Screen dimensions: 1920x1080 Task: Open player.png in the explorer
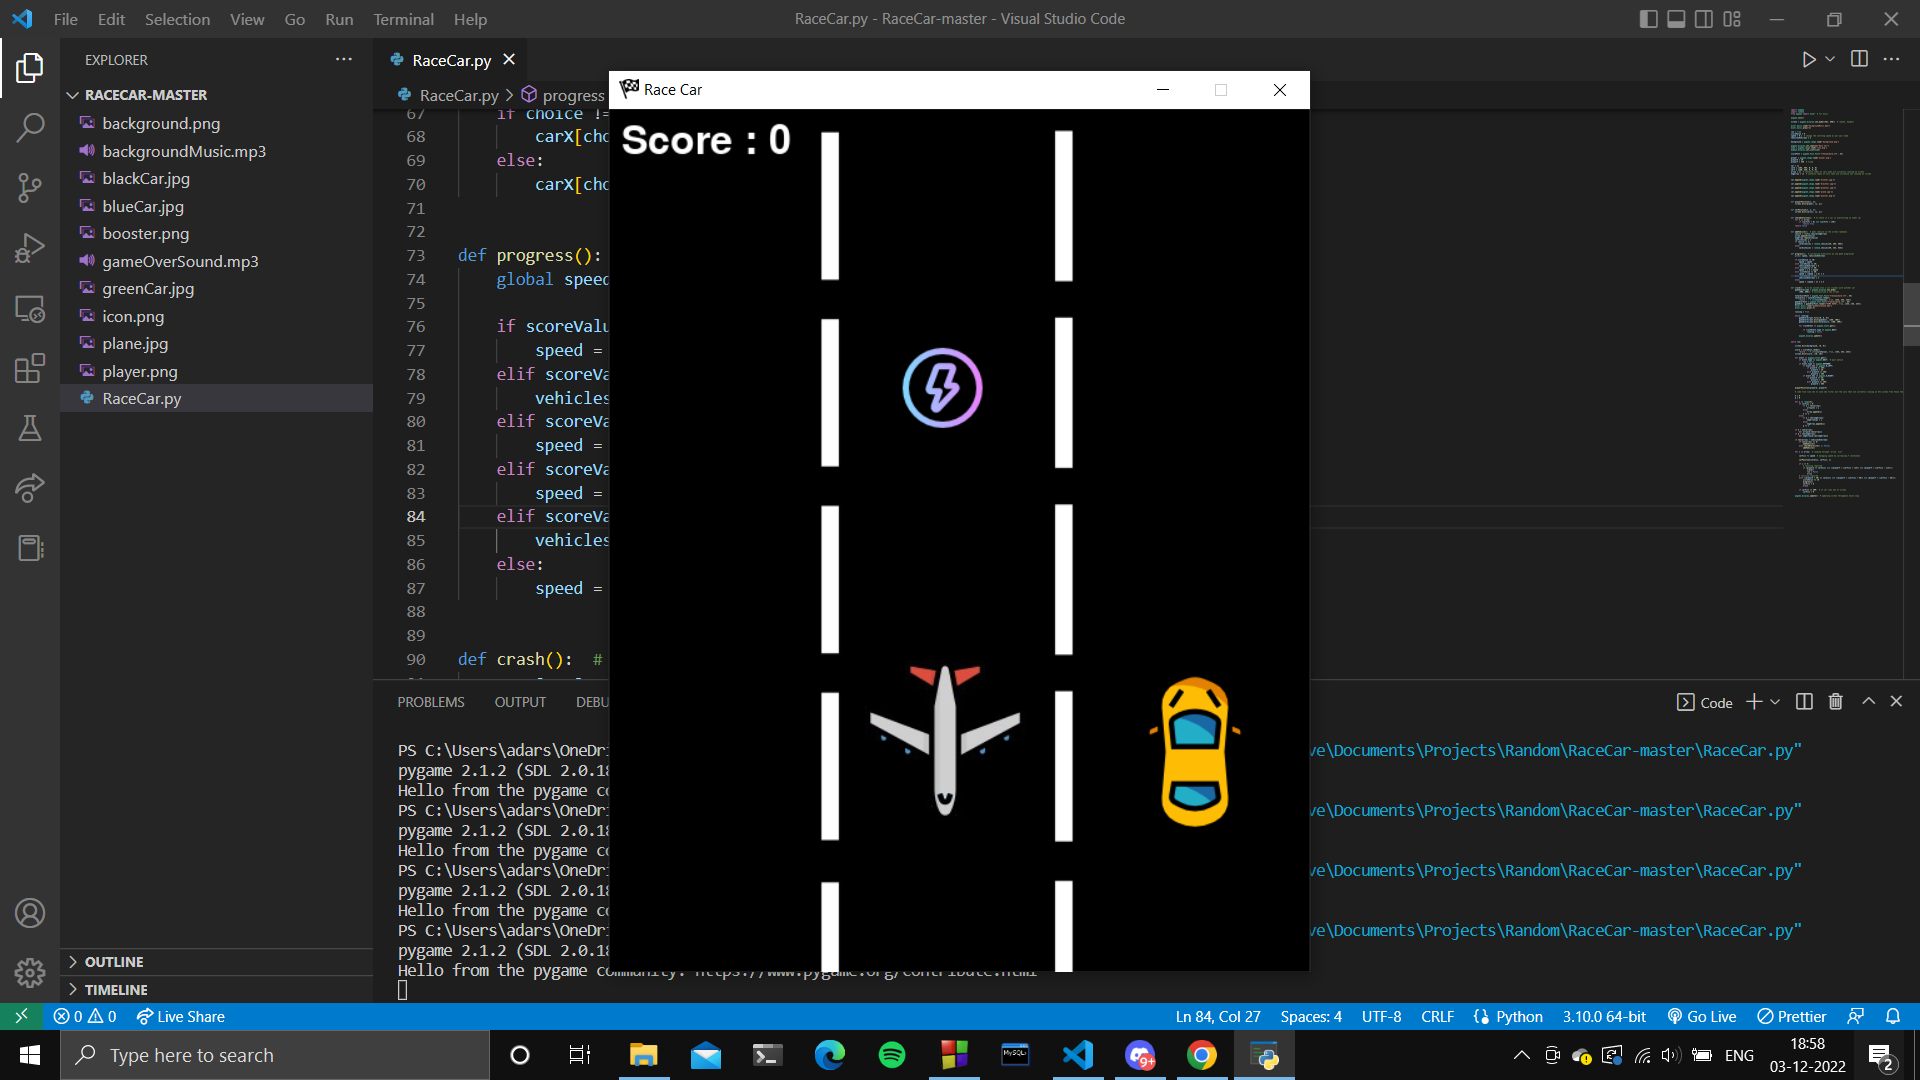140,371
